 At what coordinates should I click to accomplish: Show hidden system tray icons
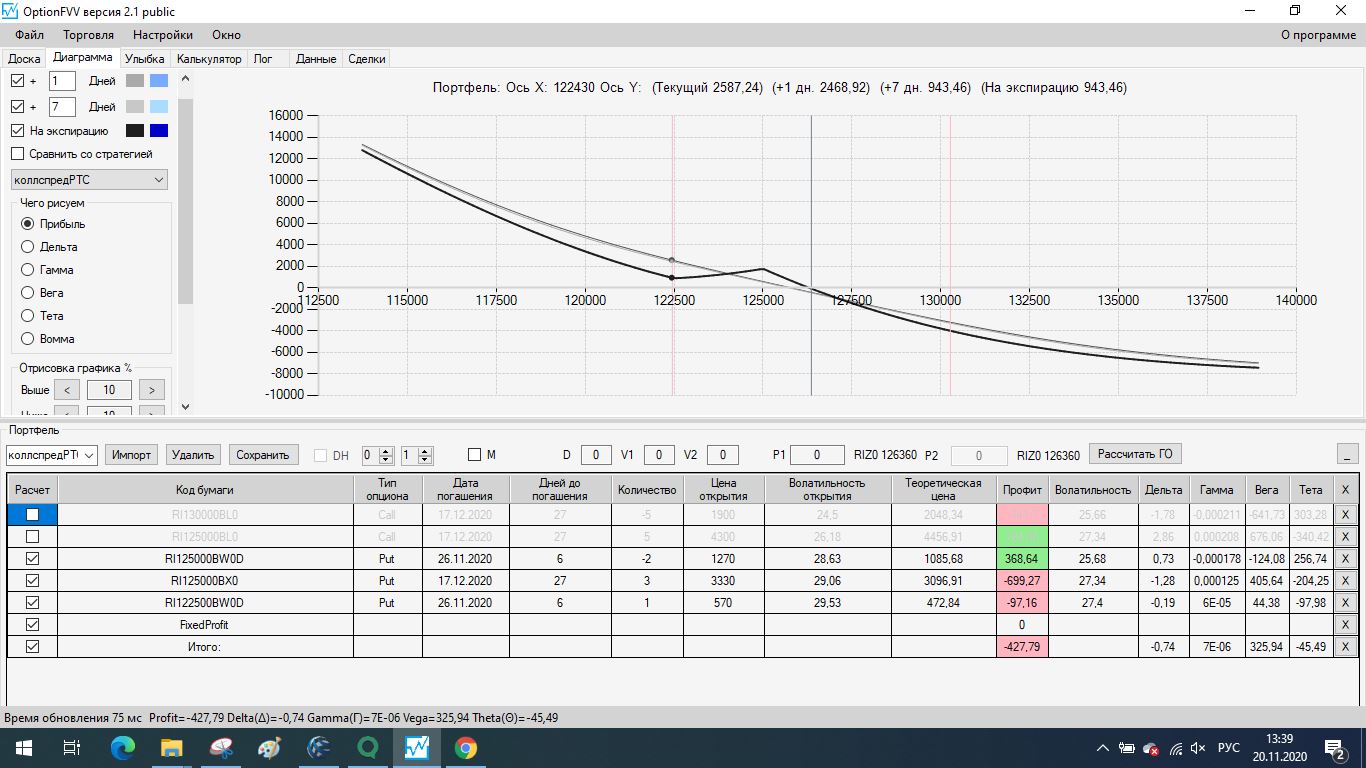[1103, 748]
